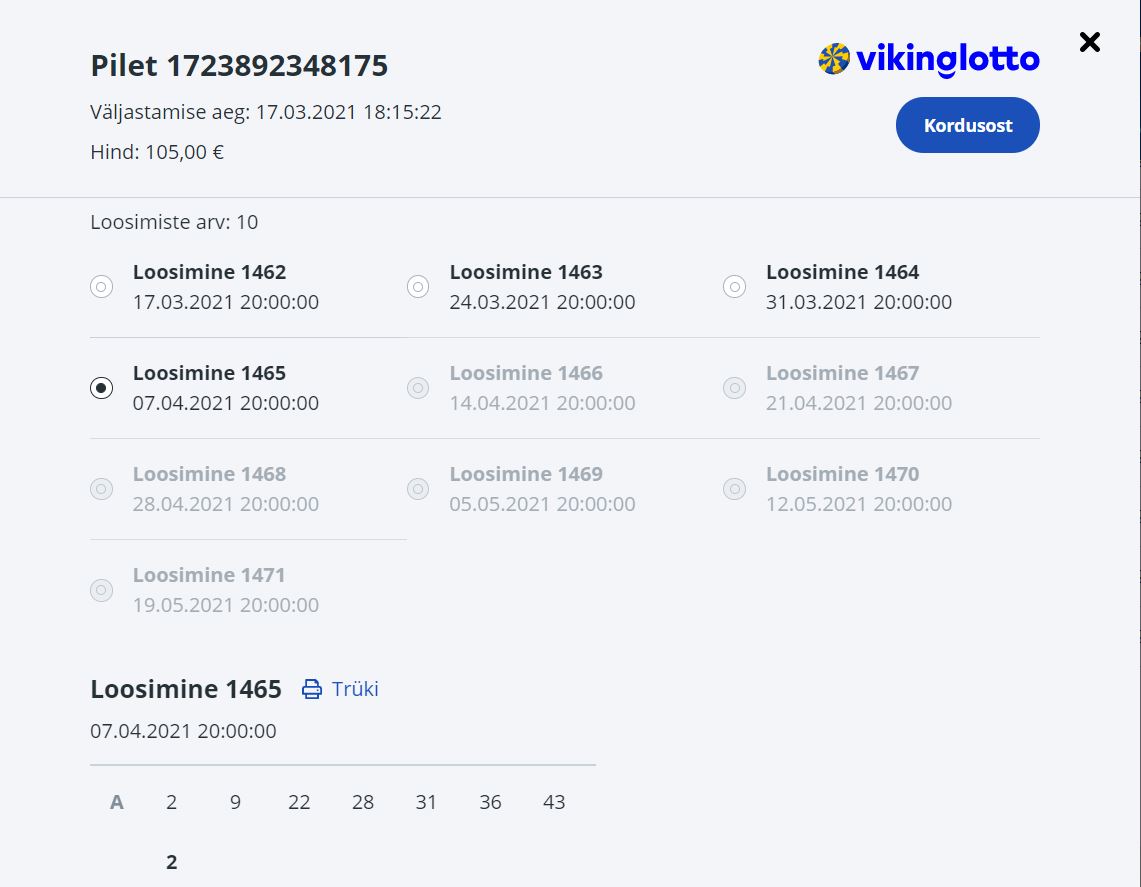Click the printer icon beside Trüki
Image resolution: width=1141 pixels, height=887 pixels.
312,689
